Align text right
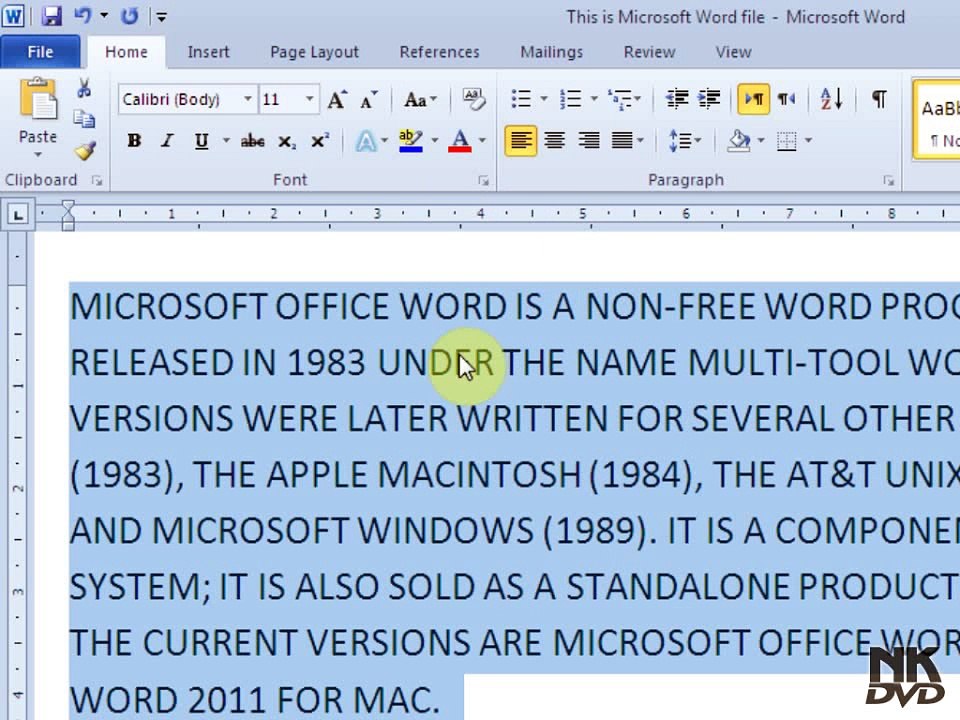This screenshot has height=720, width=960. (x=589, y=141)
